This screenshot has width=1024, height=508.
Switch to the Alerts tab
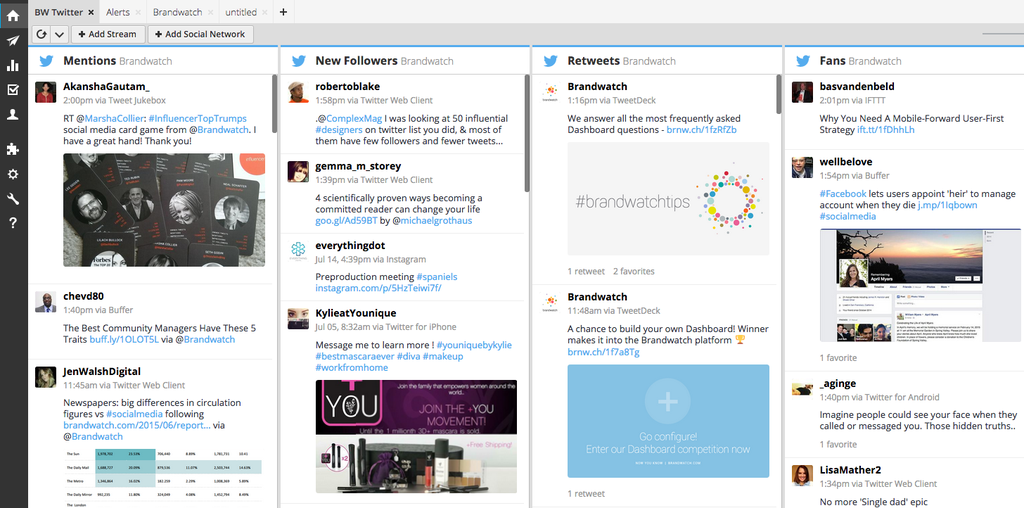point(118,12)
